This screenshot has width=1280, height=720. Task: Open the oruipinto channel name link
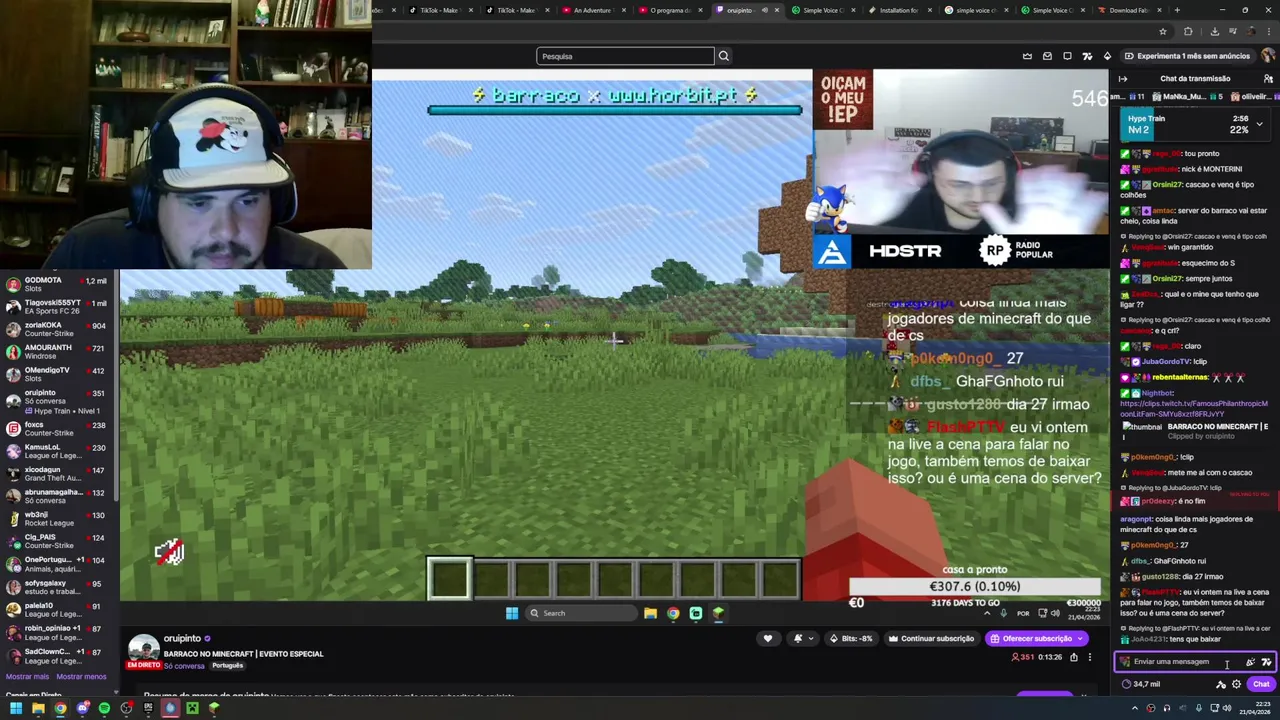182,638
